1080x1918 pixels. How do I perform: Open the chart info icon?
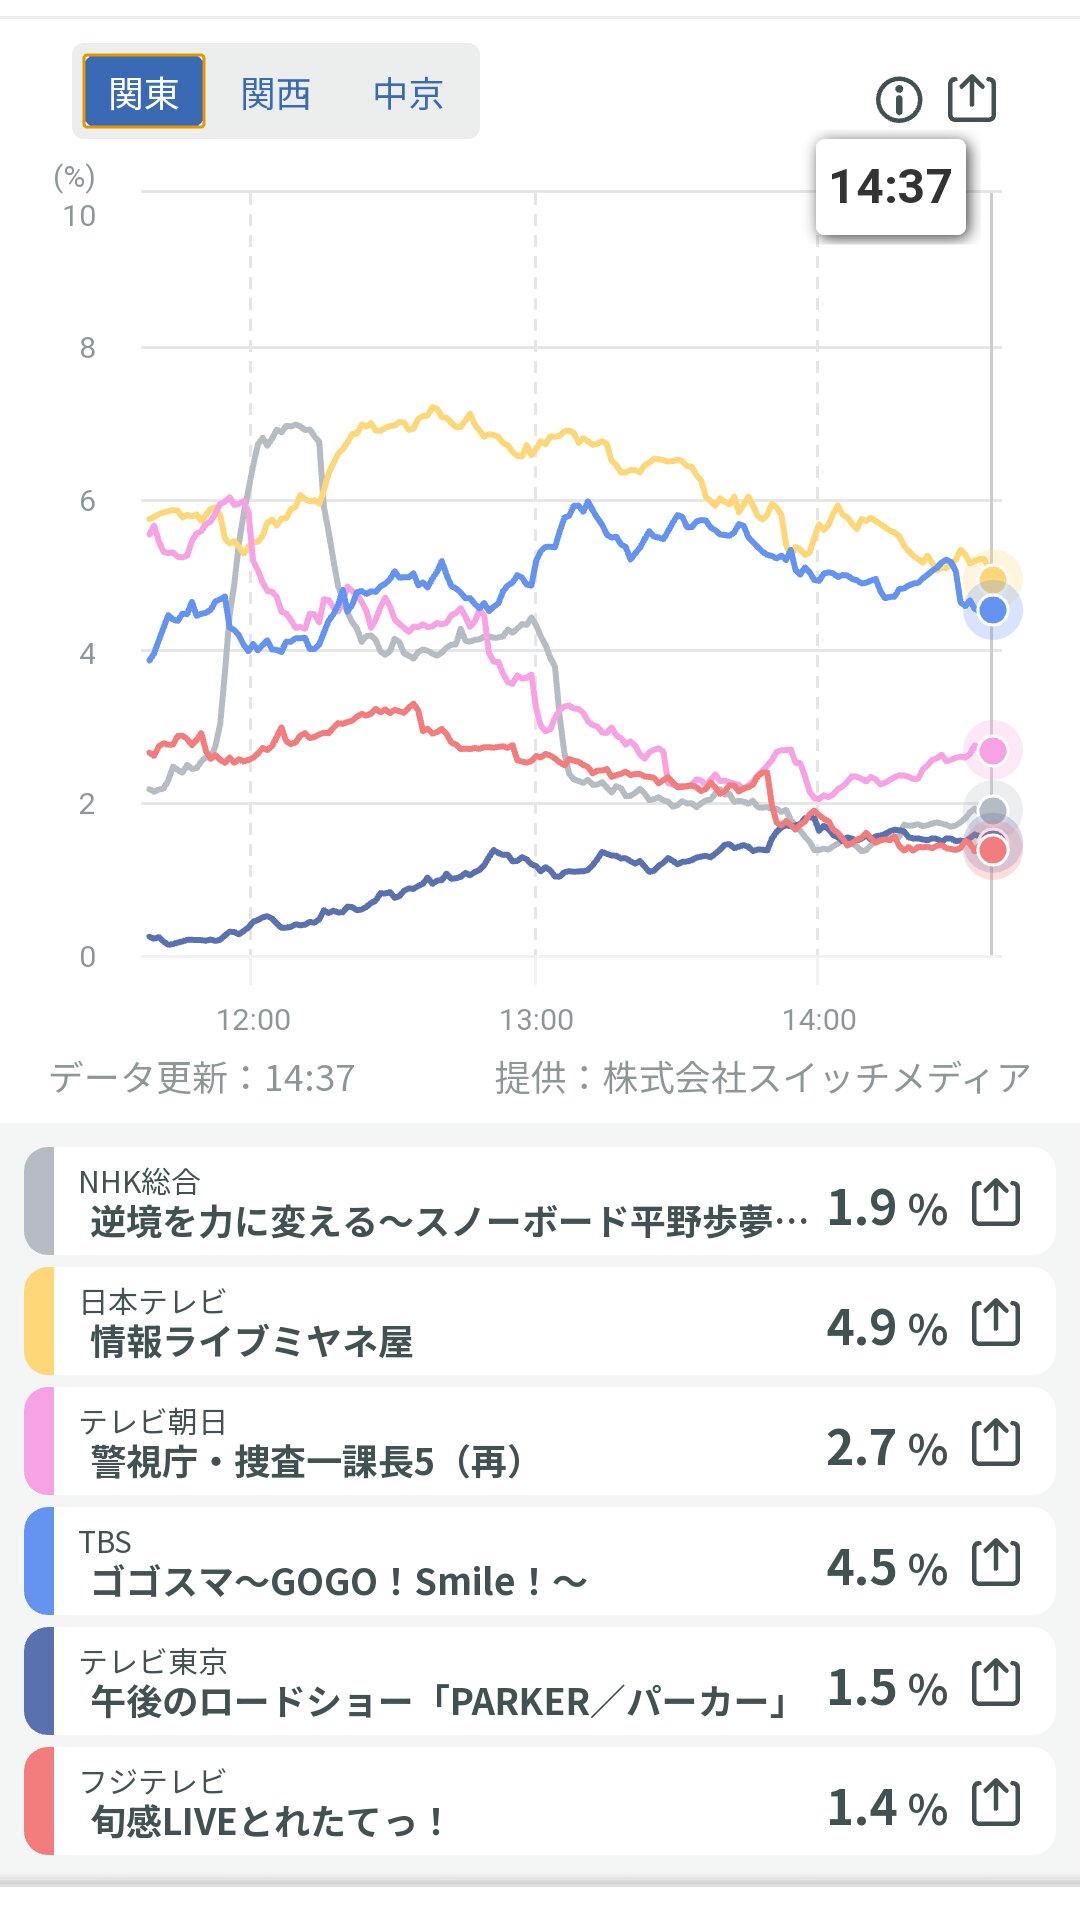click(898, 100)
